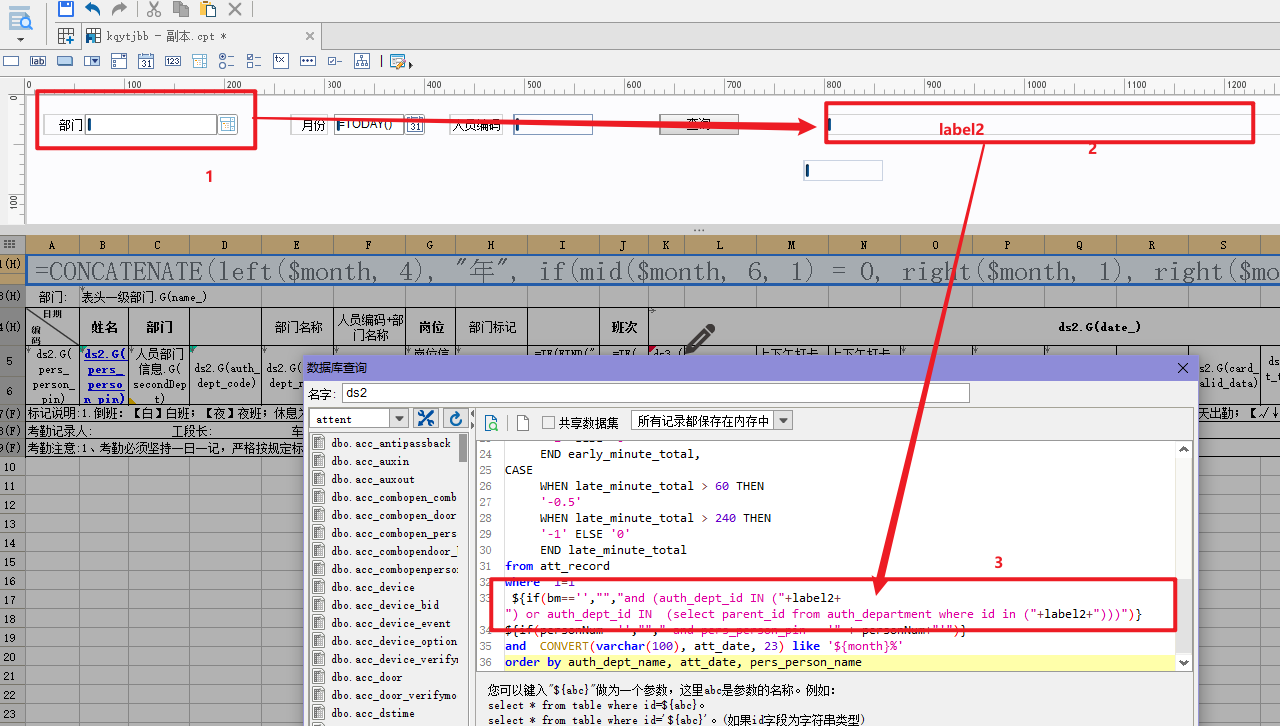Screen dimensions: 1280x726
Task: Select the radio group widget icon
Action: click(227, 61)
